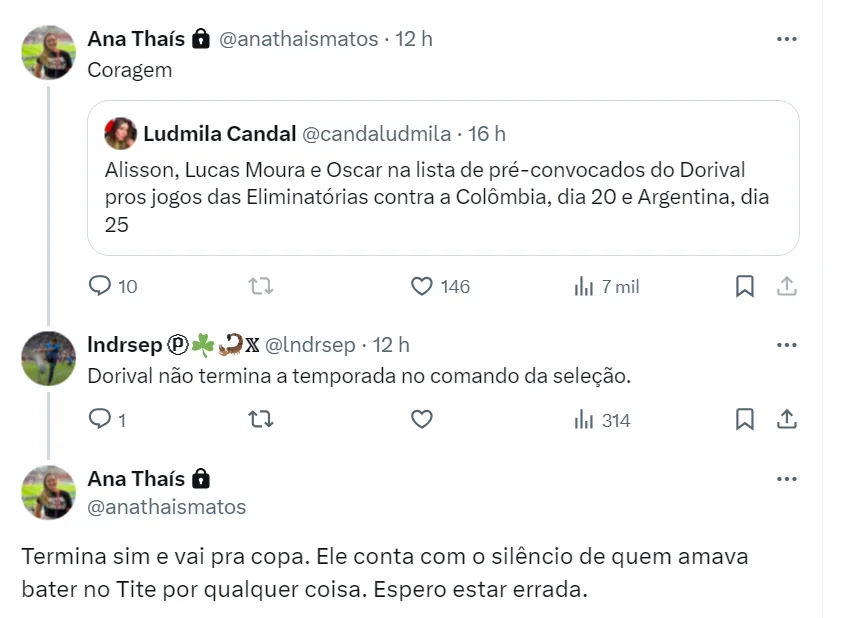View analytics showing 314 views

coord(585,420)
